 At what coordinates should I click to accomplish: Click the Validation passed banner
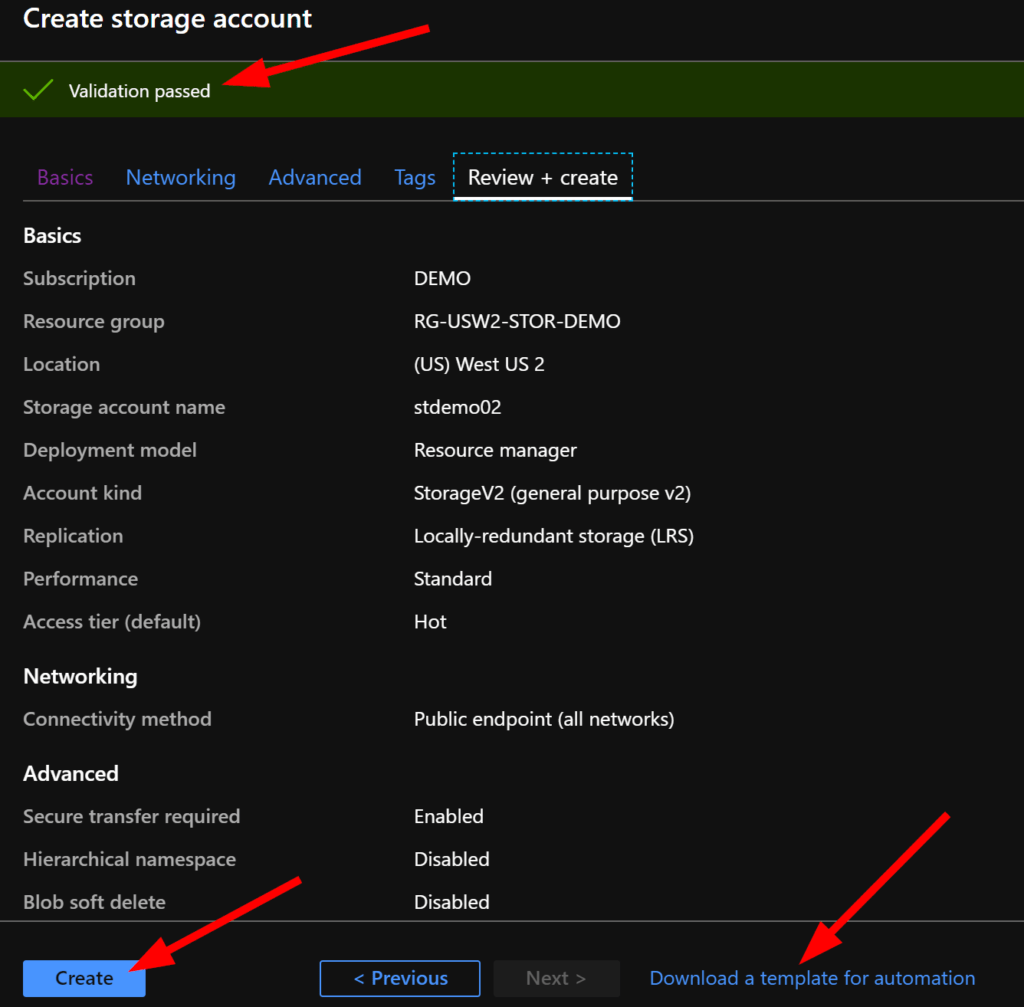click(x=139, y=89)
